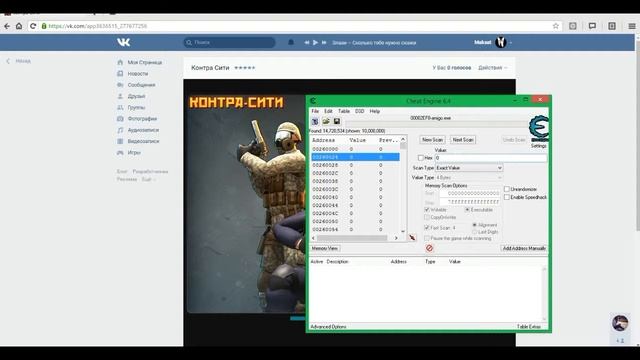Image resolution: width=640 pixels, height=360 pixels.
Task: Bookmark page with star icon
Action: click(556, 26)
